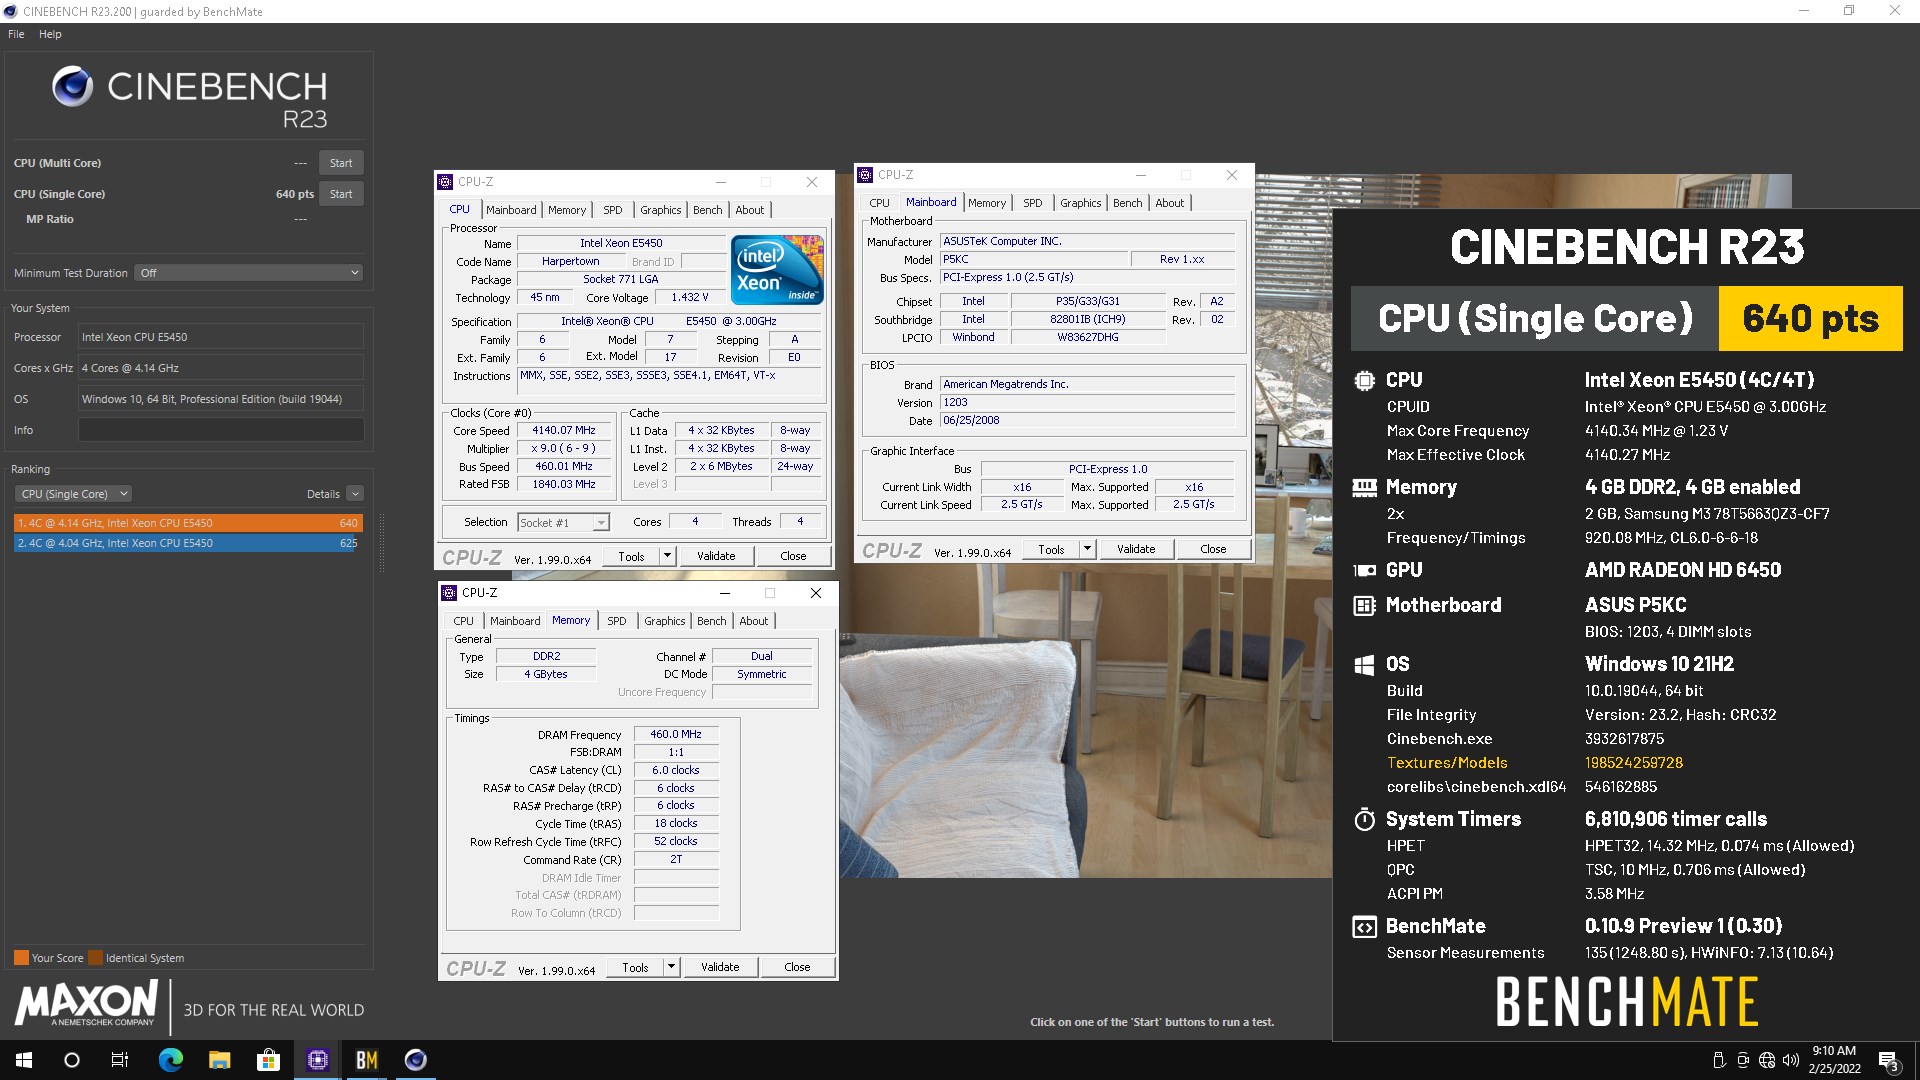1920x1080 pixels.
Task: Select blue ranking bar 4.04 GHz Xeon
Action: point(186,543)
